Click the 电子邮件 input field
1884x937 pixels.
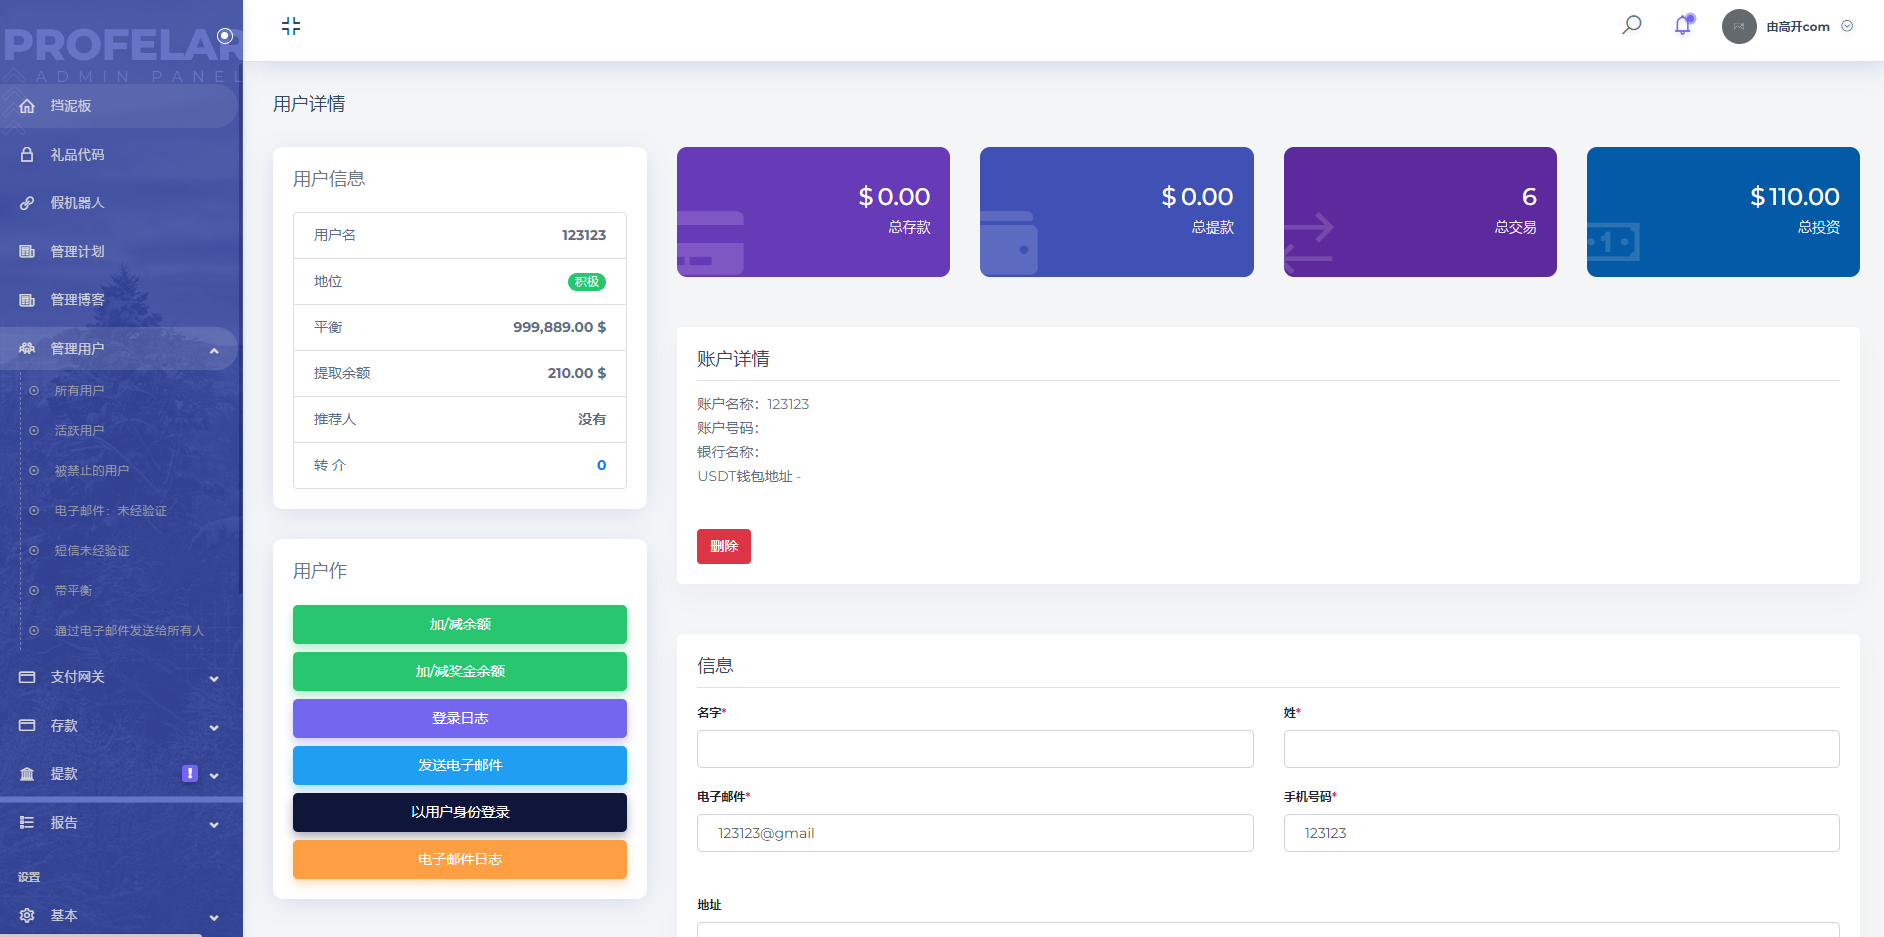pyautogui.click(x=974, y=833)
